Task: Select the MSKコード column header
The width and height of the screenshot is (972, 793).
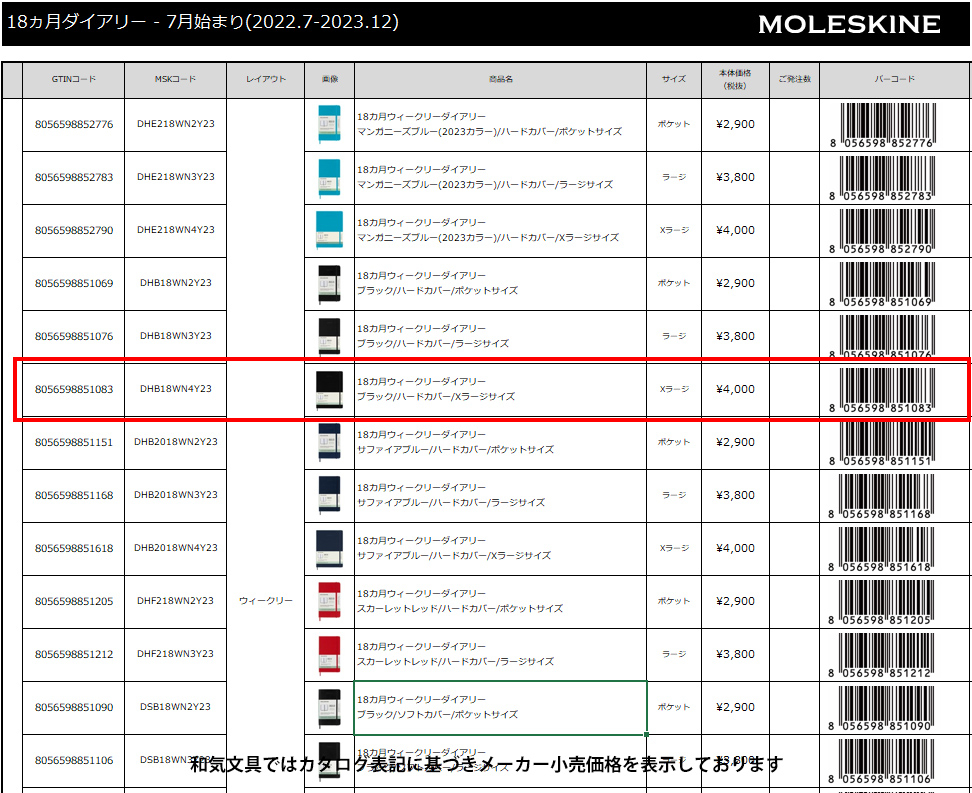Action: point(175,79)
